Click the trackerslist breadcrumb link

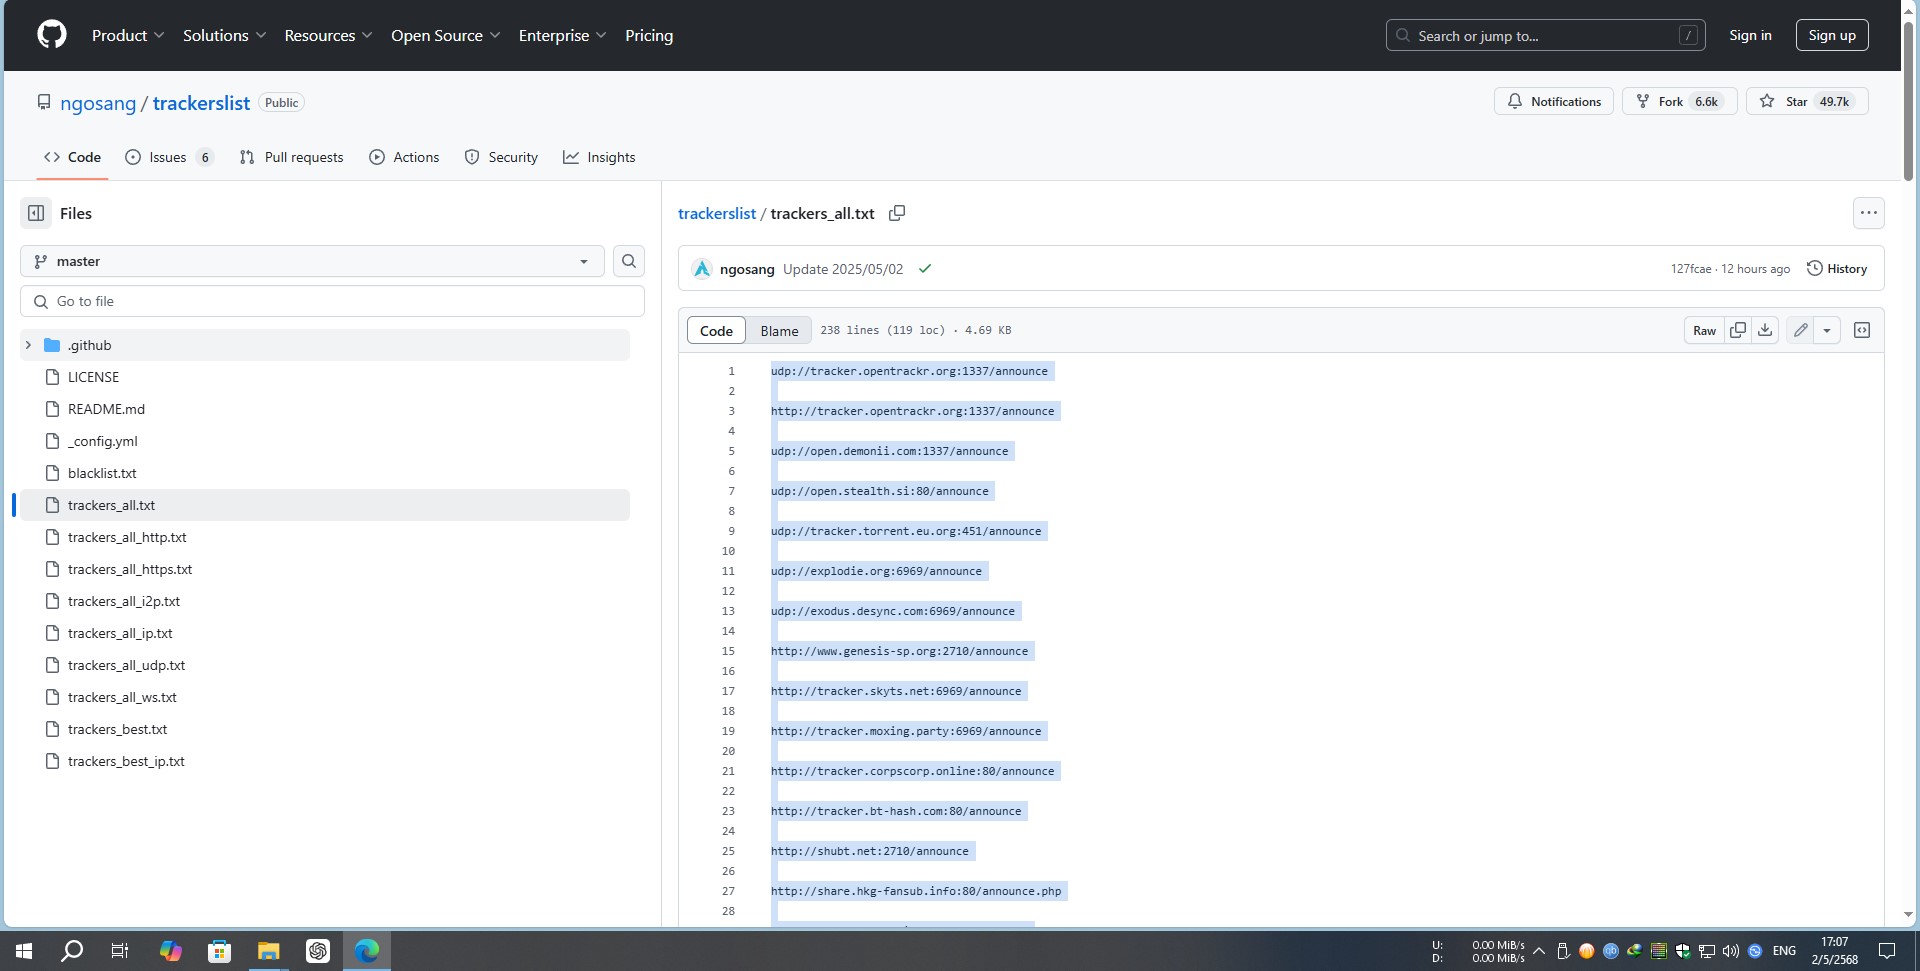[717, 213]
